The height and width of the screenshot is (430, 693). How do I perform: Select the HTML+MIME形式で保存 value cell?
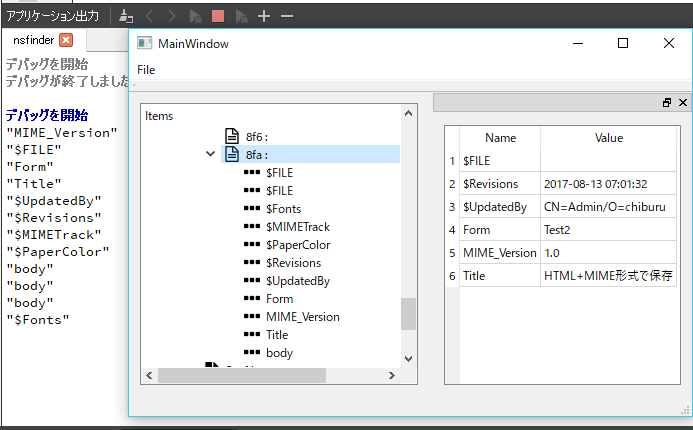pyautogui.click(x=609, y=276)
